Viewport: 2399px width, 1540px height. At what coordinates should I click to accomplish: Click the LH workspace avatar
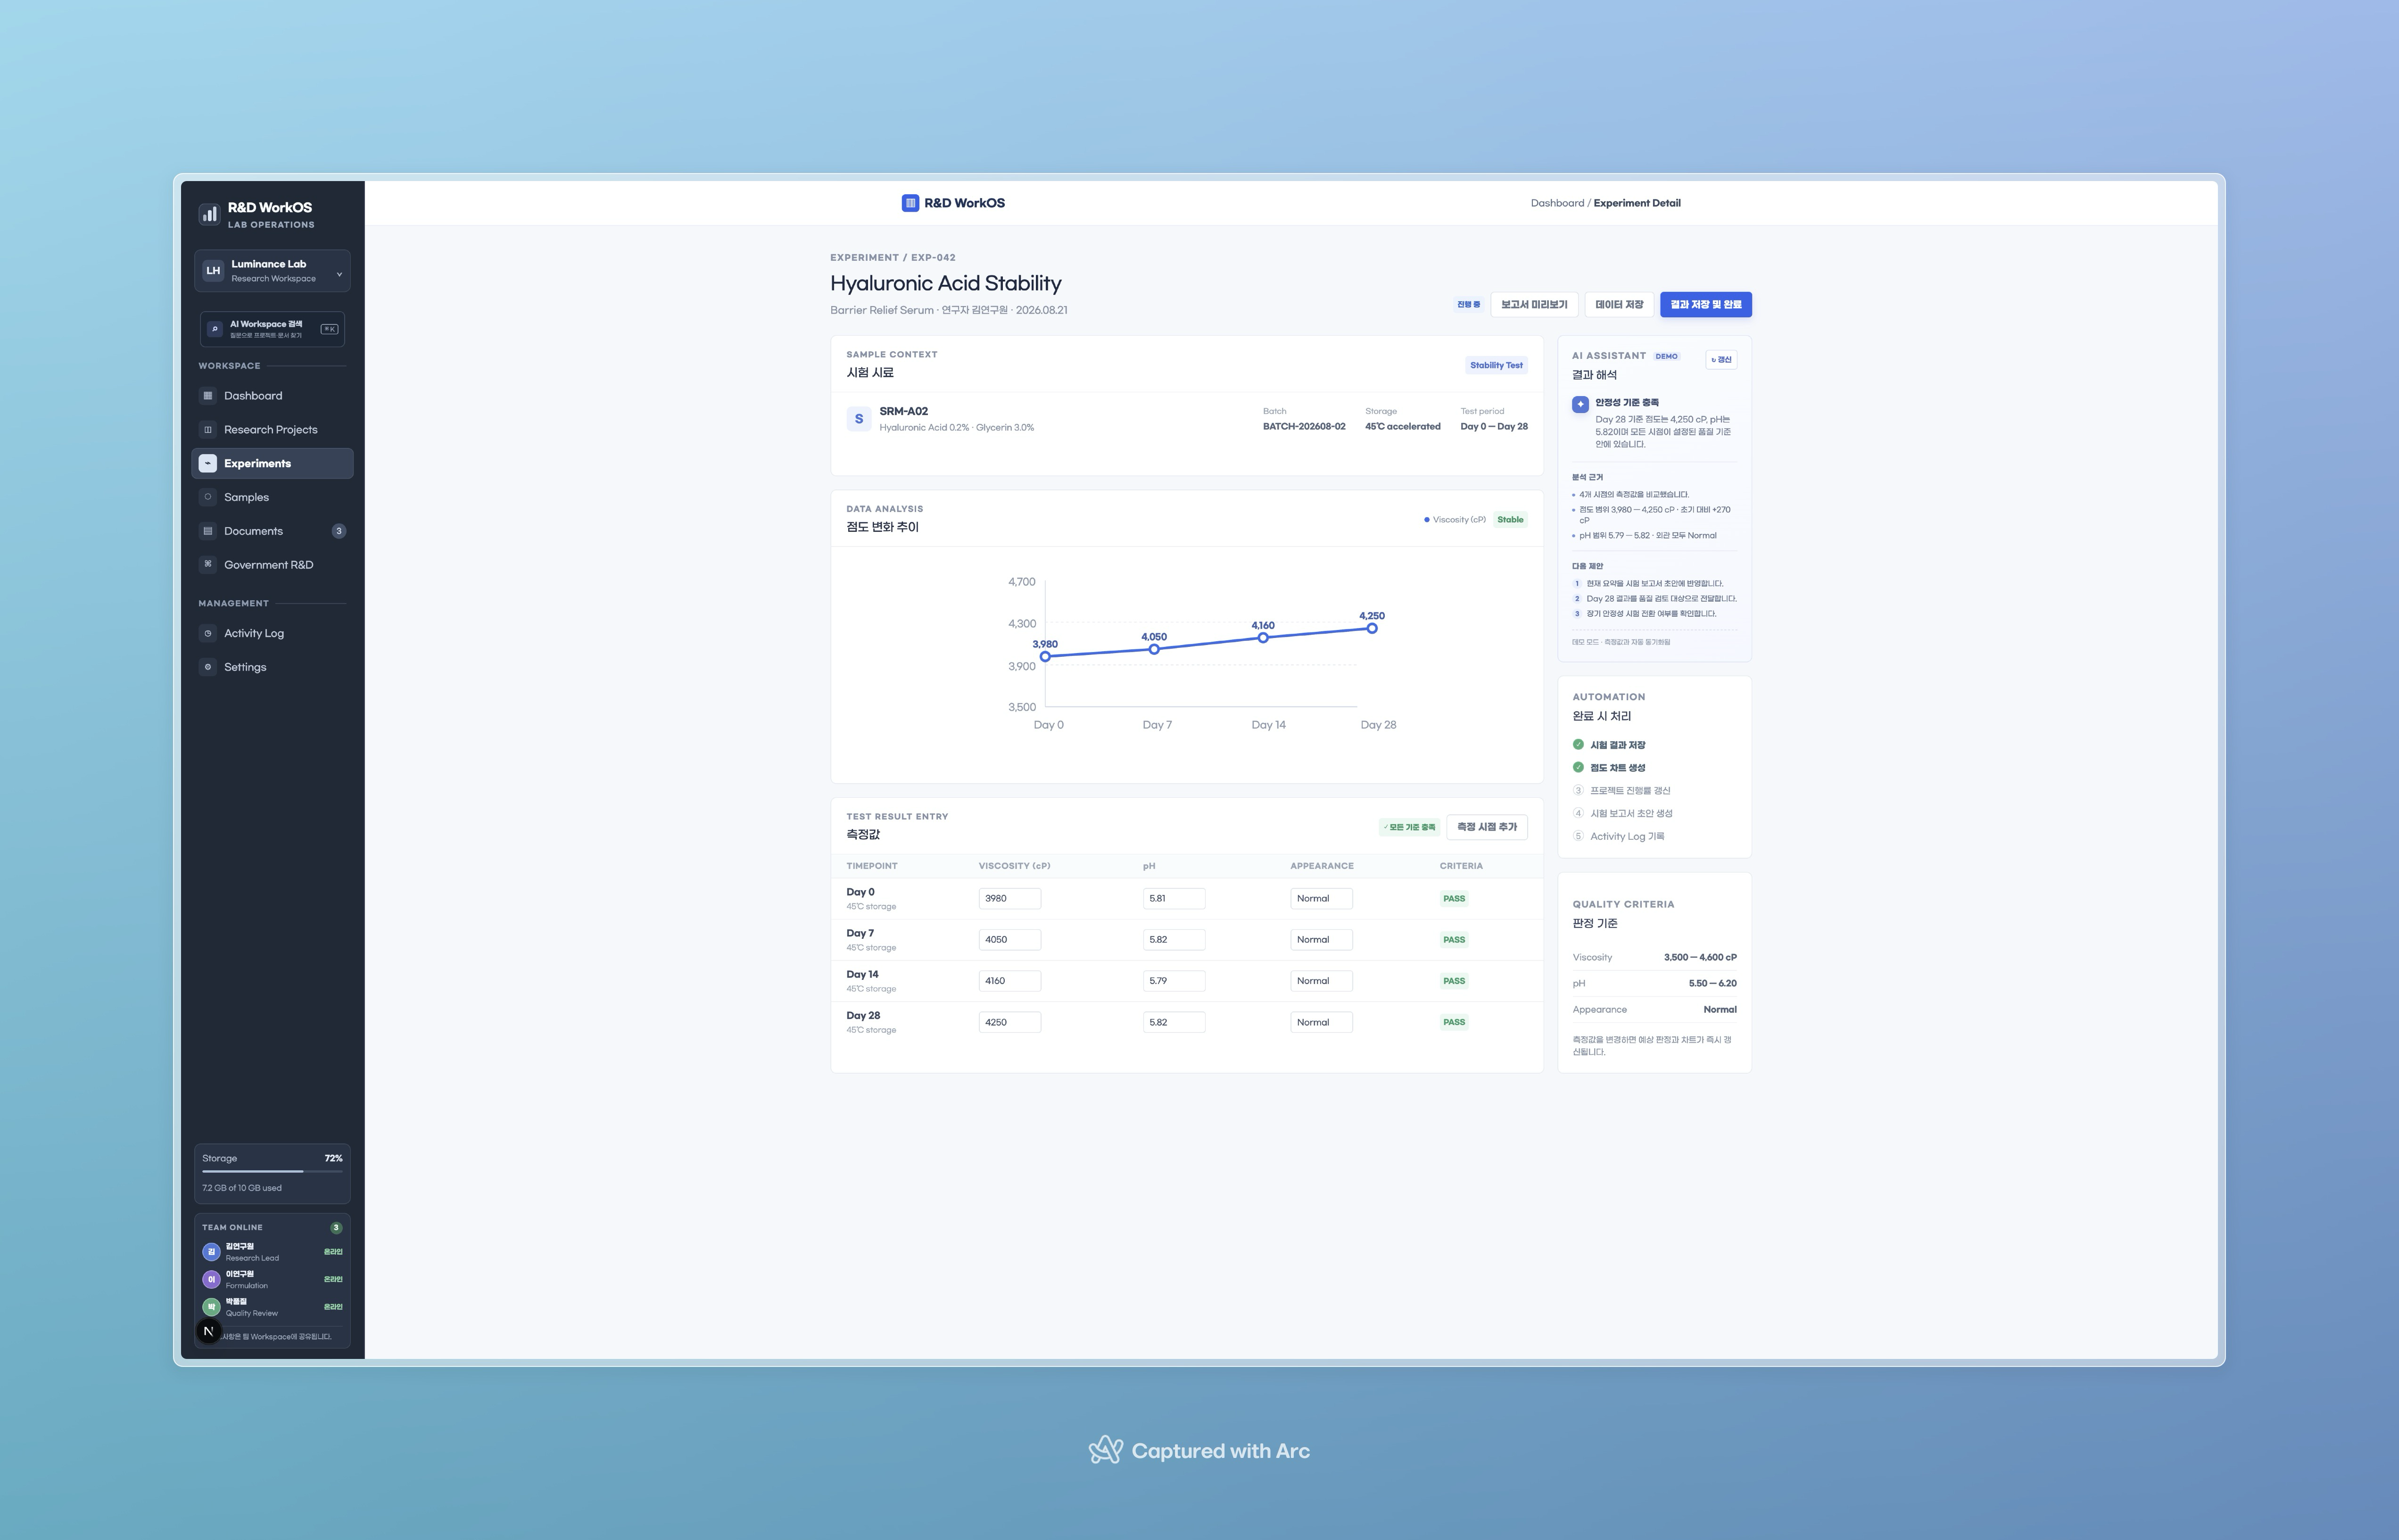(213, 271)
